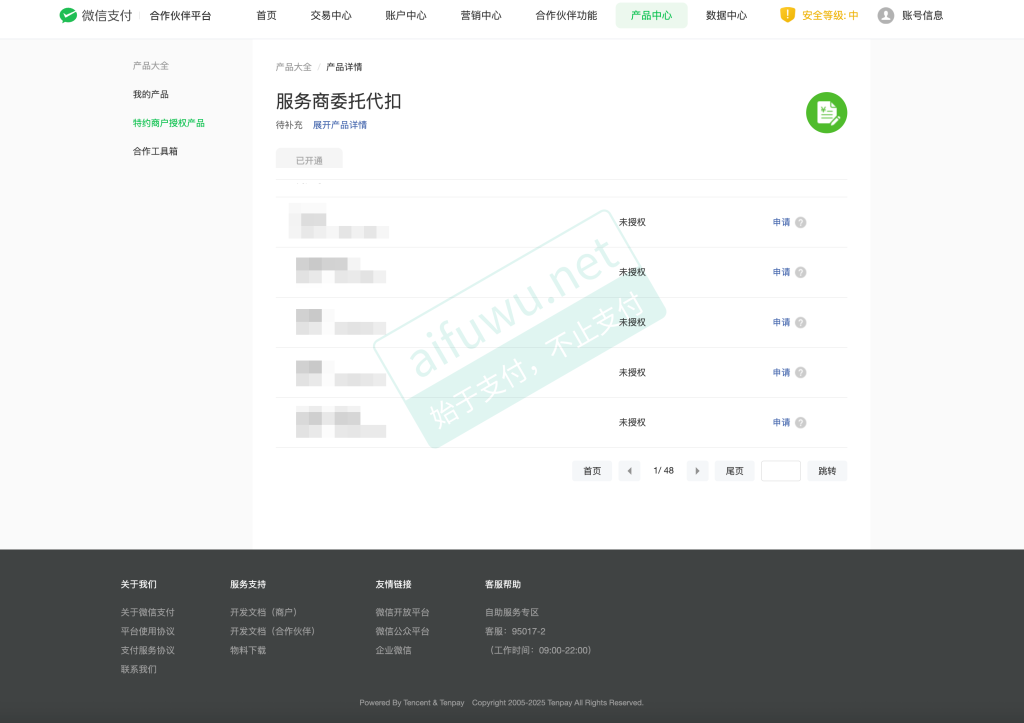
Task: Go to previous page arrow
Action: tap(630, 471)
